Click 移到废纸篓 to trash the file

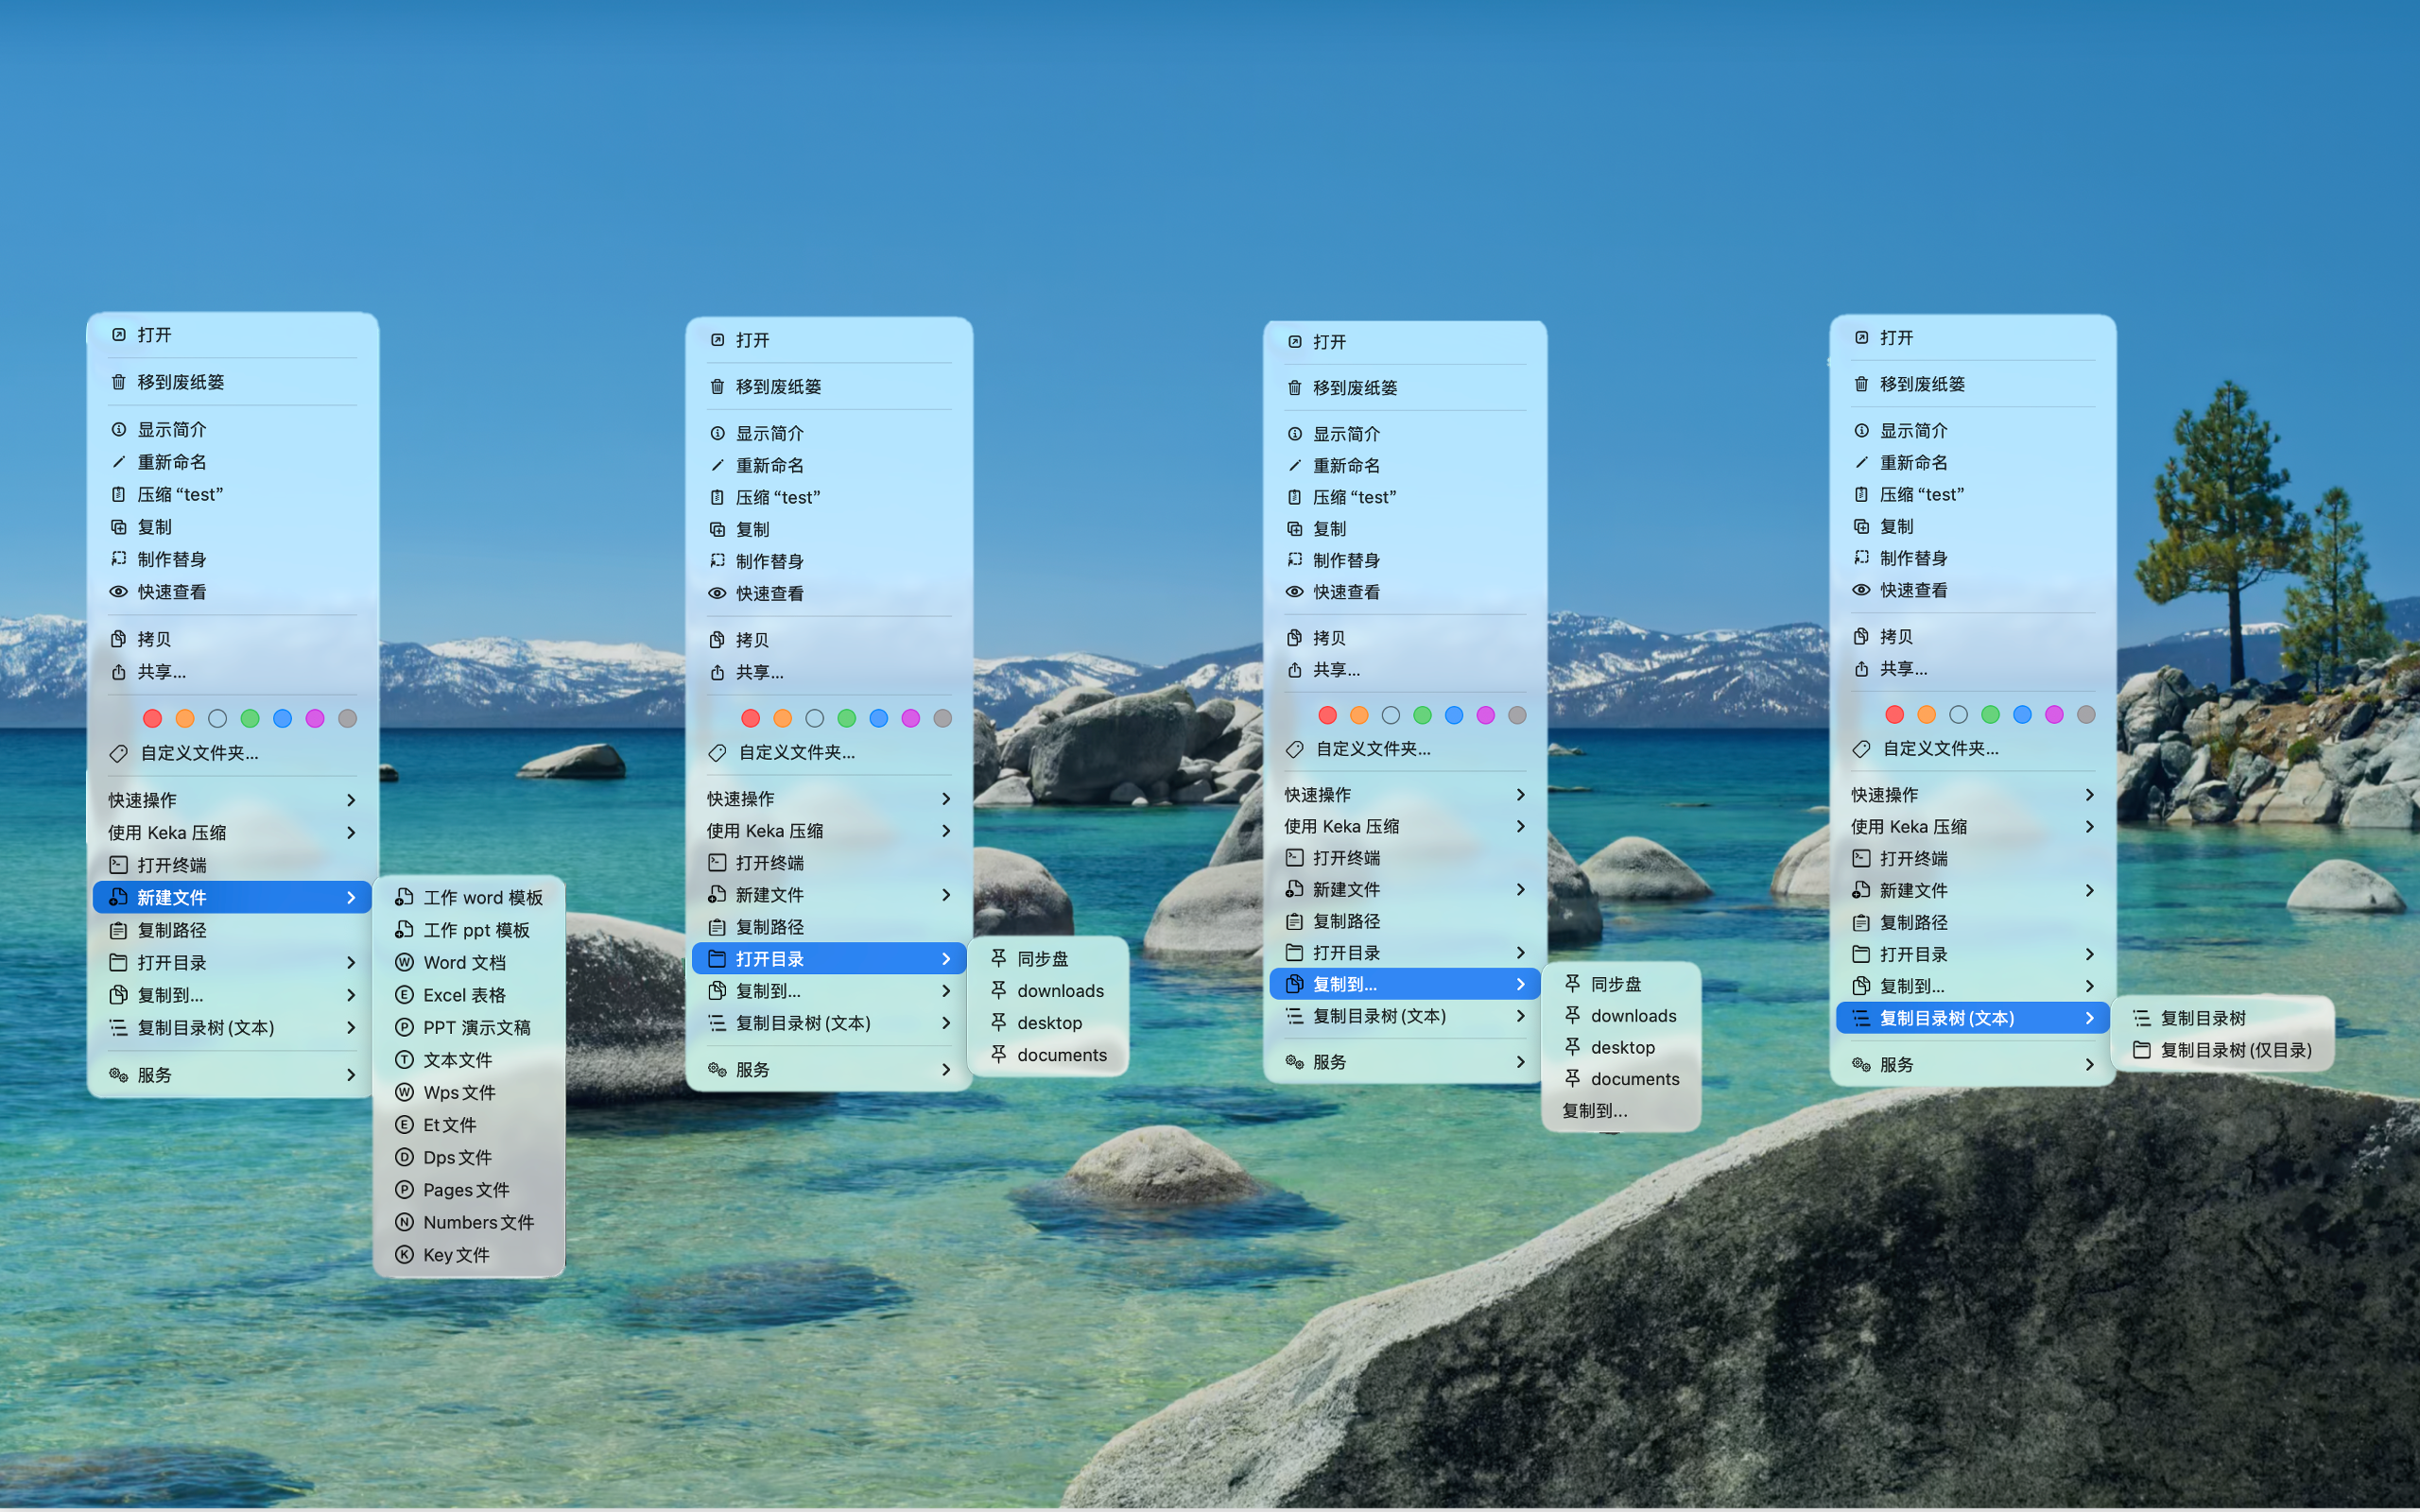180,381
